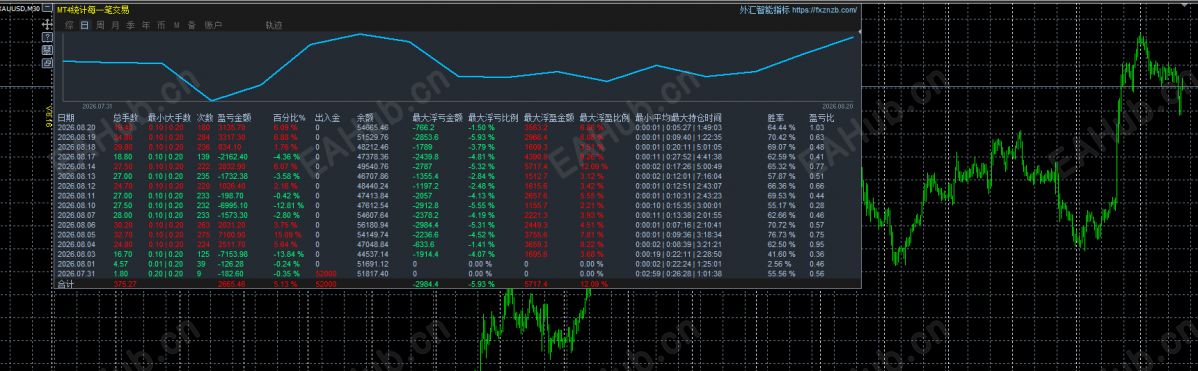Click the 出入金 column header

(327, 118)
